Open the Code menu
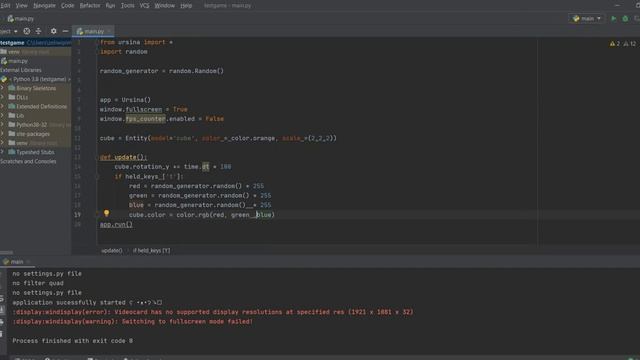Viewport: 640px width, 360px height. click(67, 6)
